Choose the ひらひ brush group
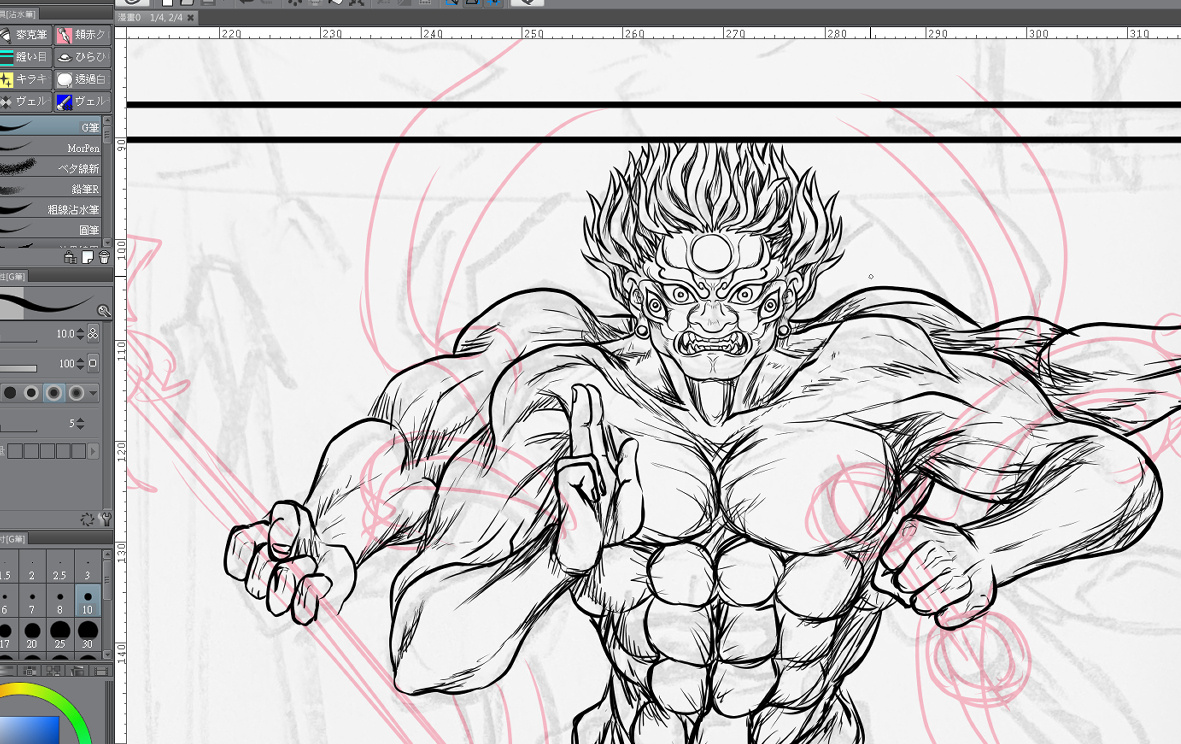Screen dimensions: 1181x744 pos(83,56)
